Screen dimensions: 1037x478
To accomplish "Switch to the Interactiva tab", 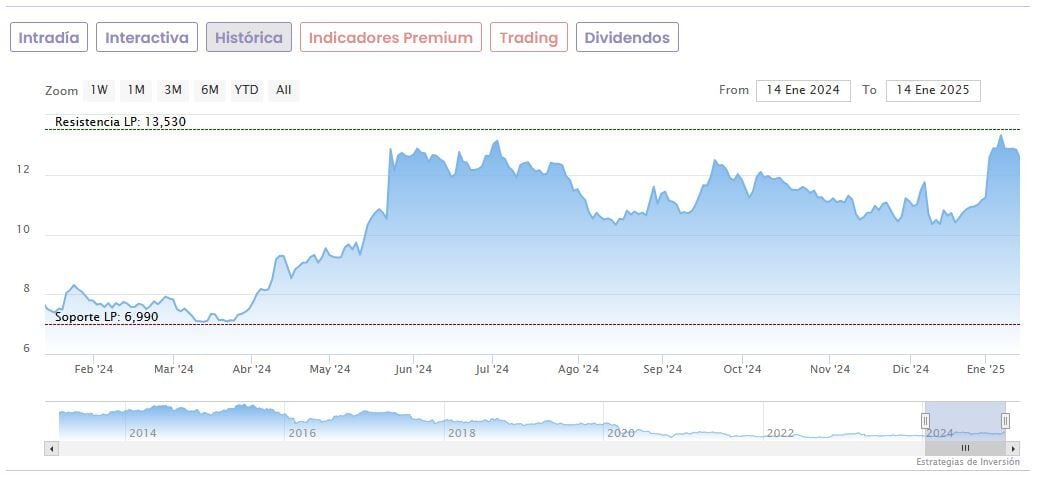I will click(x=147, y=38).
